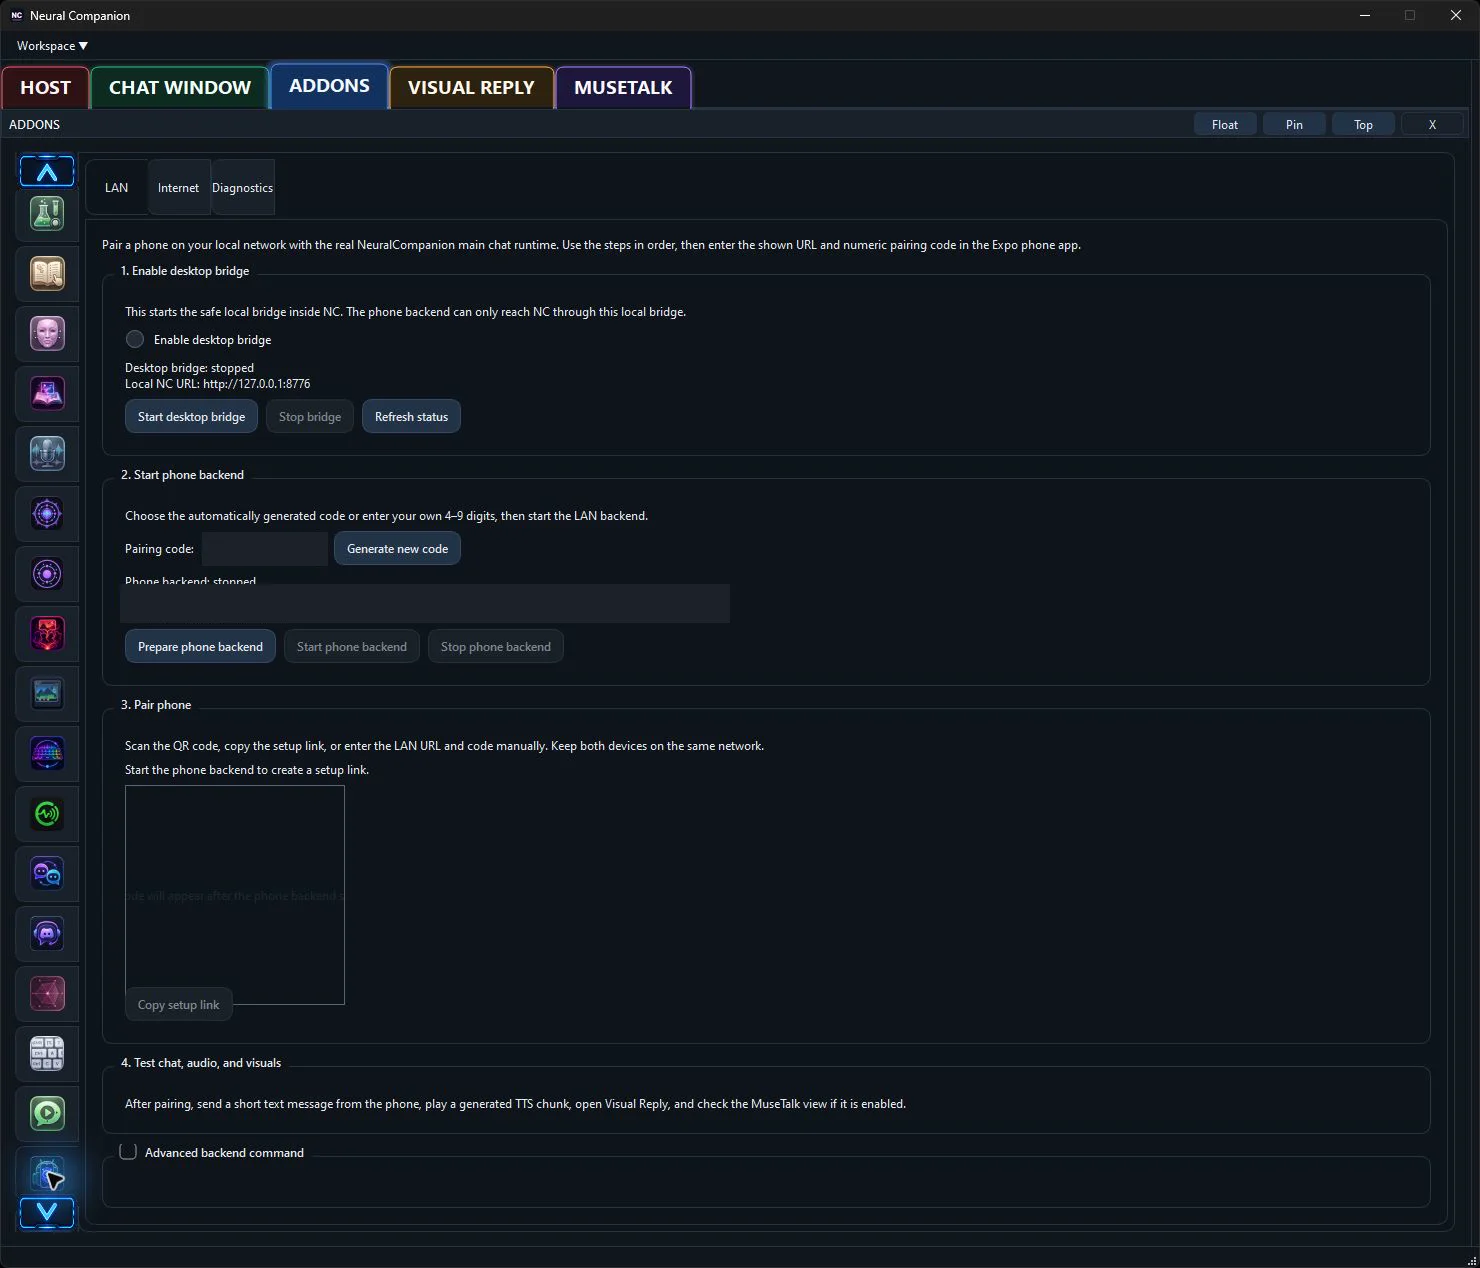Switch to the MUSETALK tab
Viewport: 1480px width, 1268px height.
tap(623, 87)
